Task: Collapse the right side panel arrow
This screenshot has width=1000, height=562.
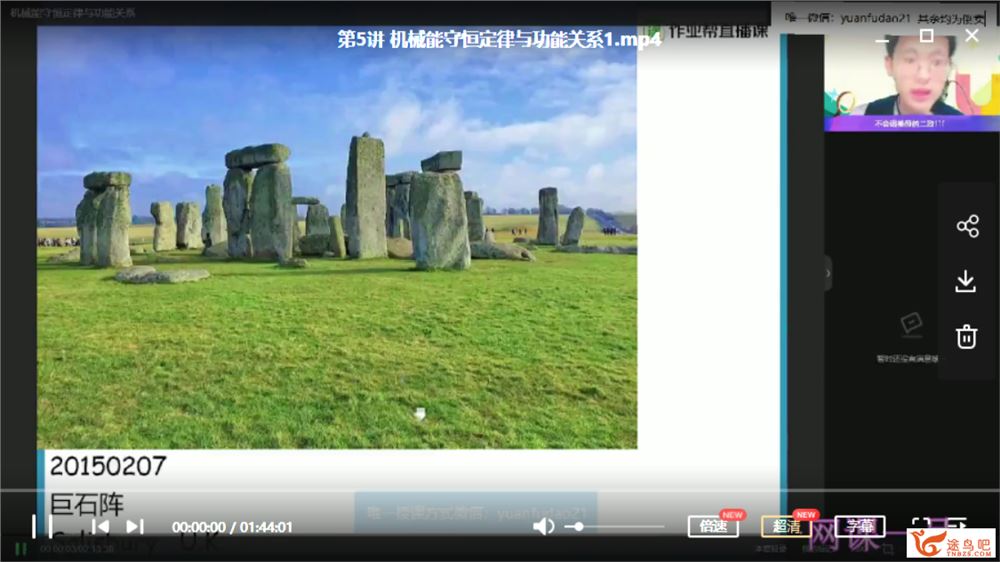Action: click(828, 273)
